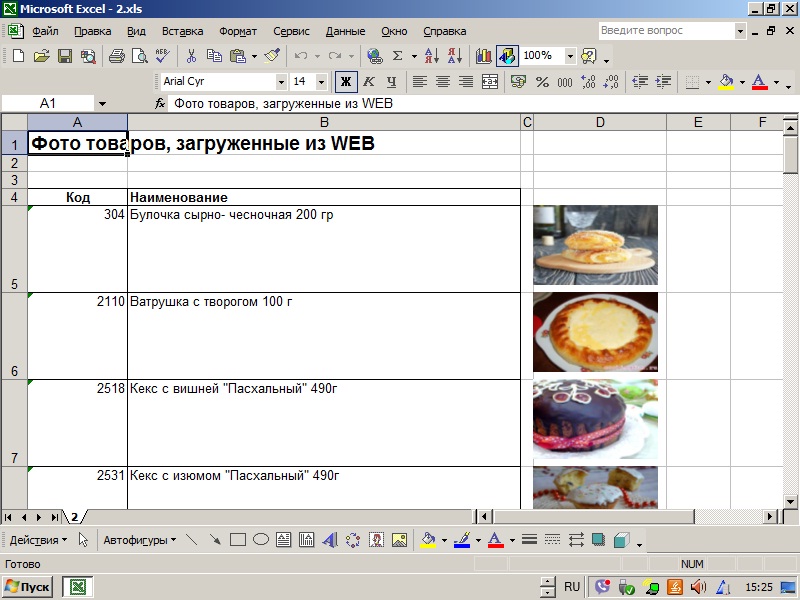The width and height of the screenshot is (800, 600).
Task: Toggle underline formatting (Ч)
Action: pos(391,82)
